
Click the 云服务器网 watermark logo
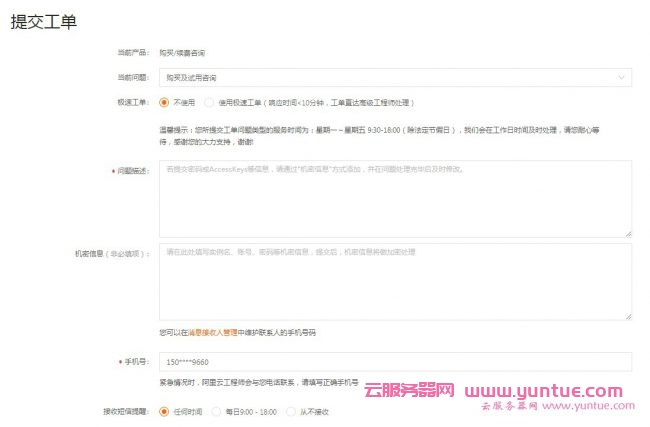click(409, 391)
